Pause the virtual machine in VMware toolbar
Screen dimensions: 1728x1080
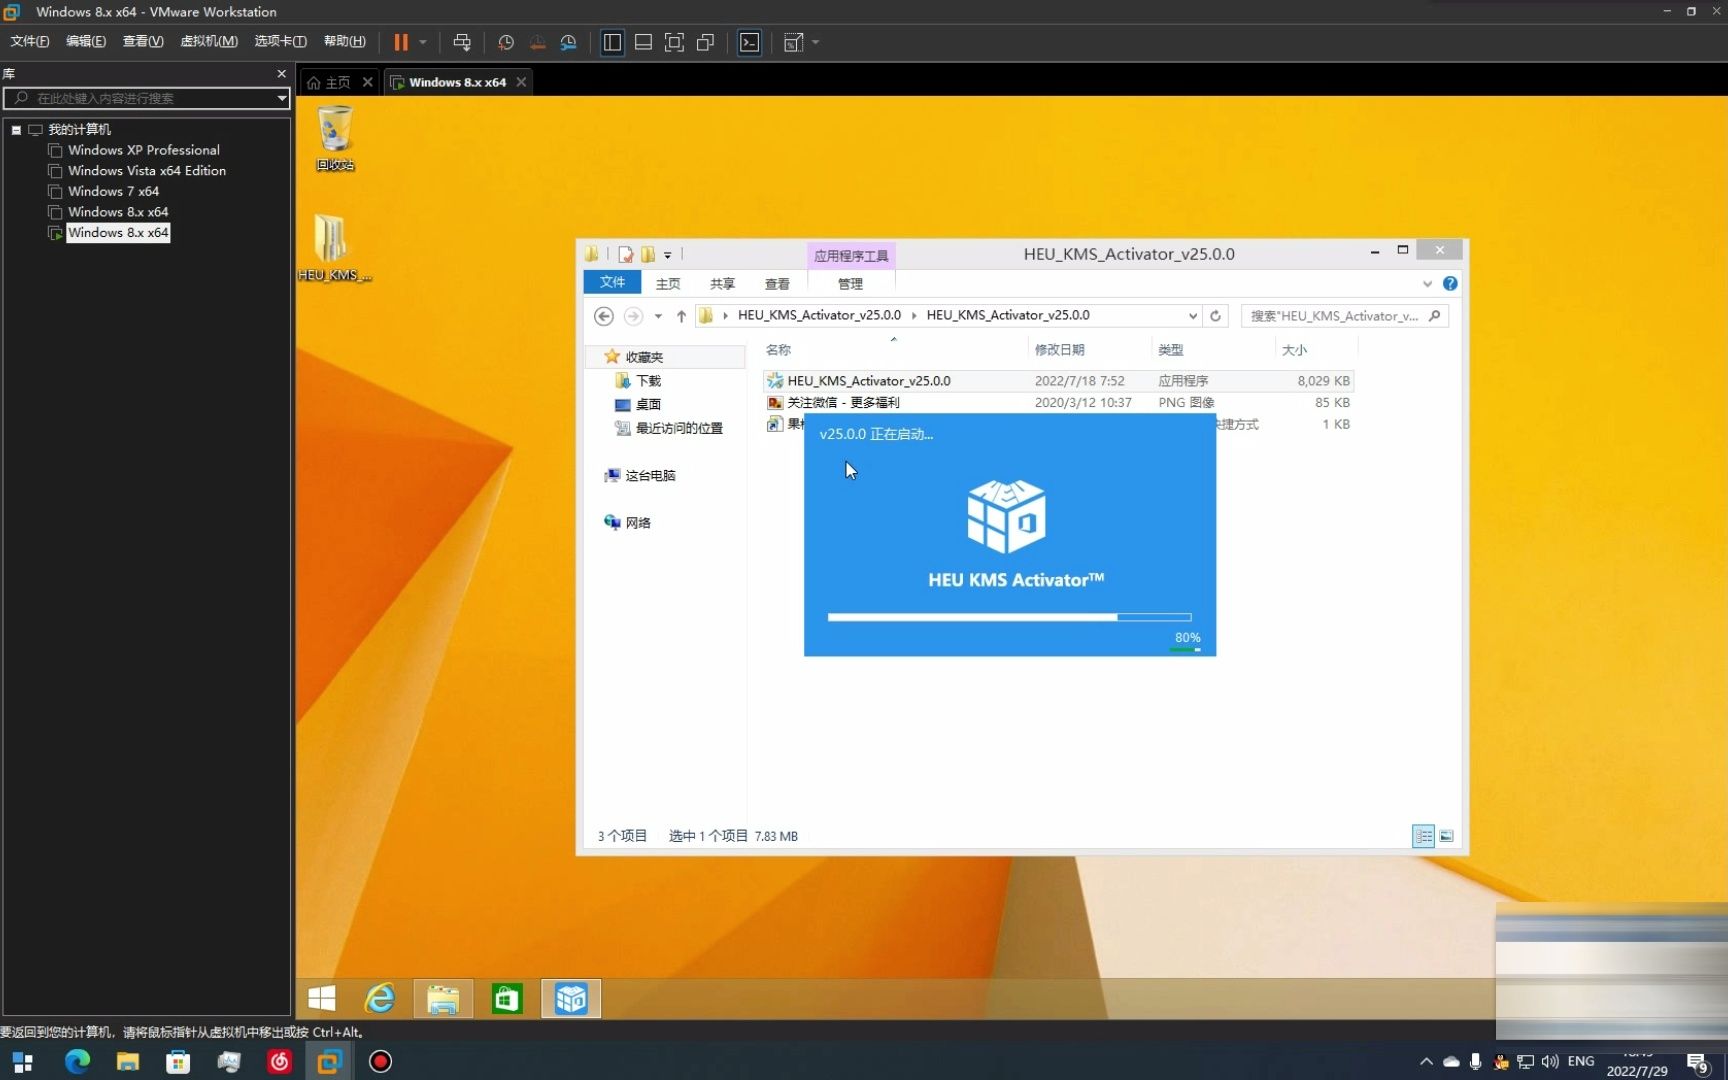point(401,42)
